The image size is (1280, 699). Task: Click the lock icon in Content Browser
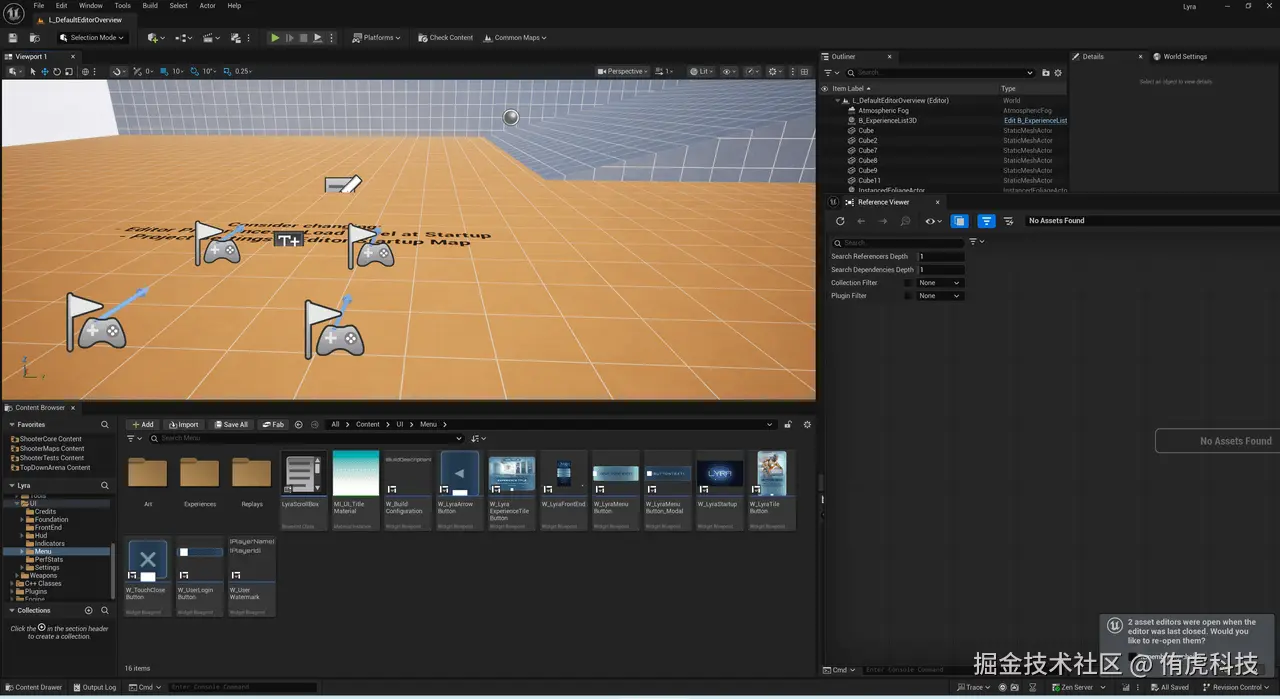pyautogui.click(x=788, y=424)
